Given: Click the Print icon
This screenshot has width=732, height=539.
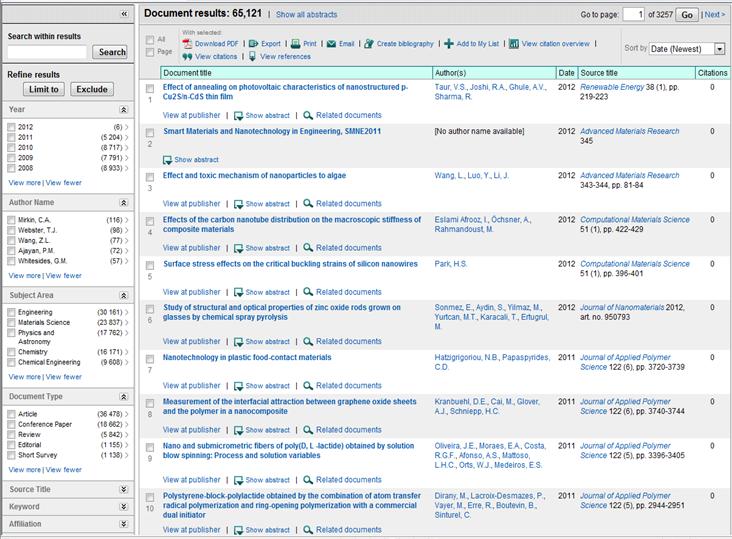Looking at the screenshot, I should tap(296, 44).
